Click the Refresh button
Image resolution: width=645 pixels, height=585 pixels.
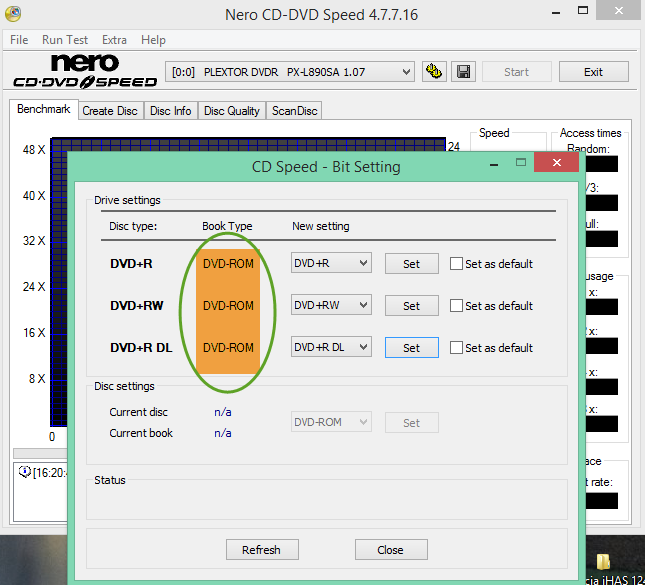[262, 550]
